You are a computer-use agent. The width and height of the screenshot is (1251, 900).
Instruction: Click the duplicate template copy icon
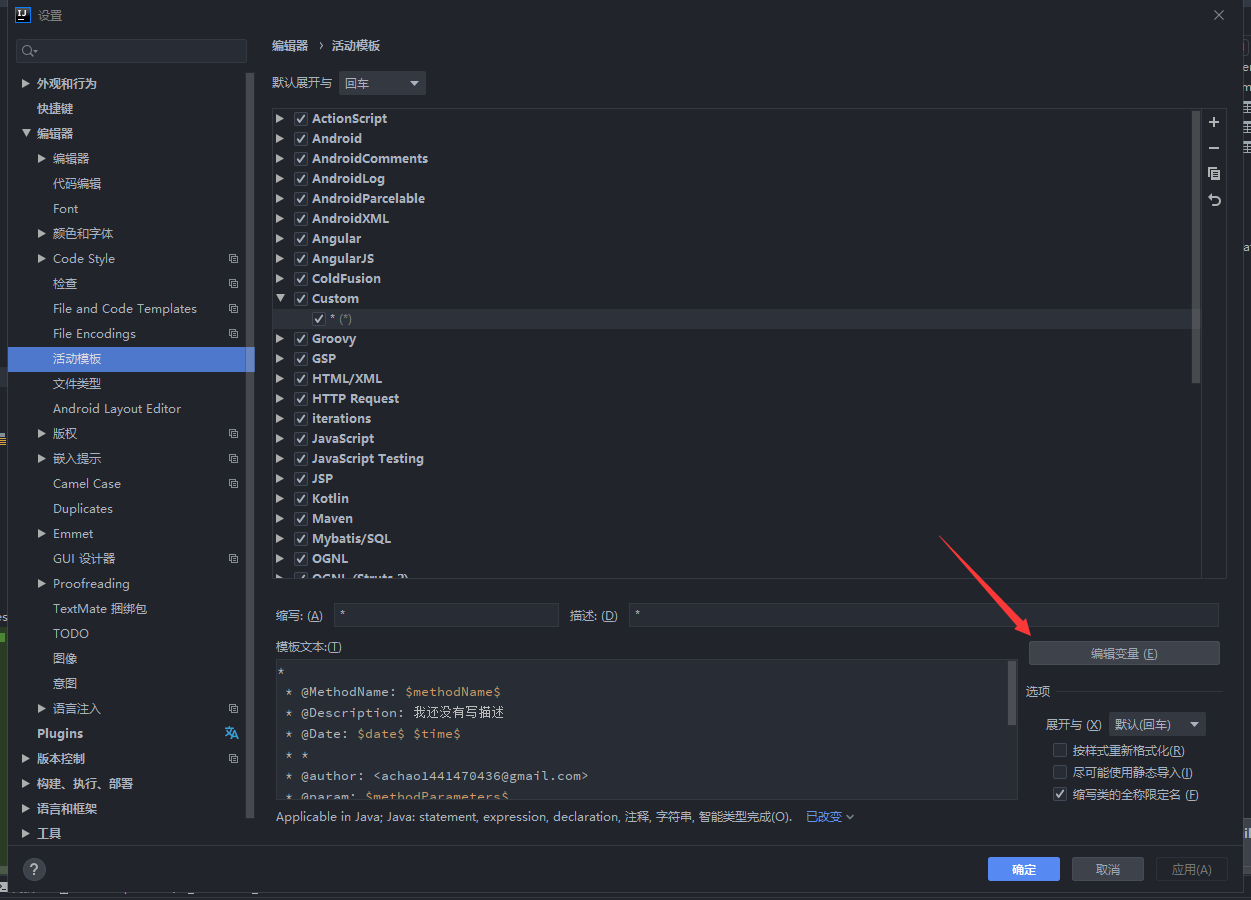[1214, 174]
